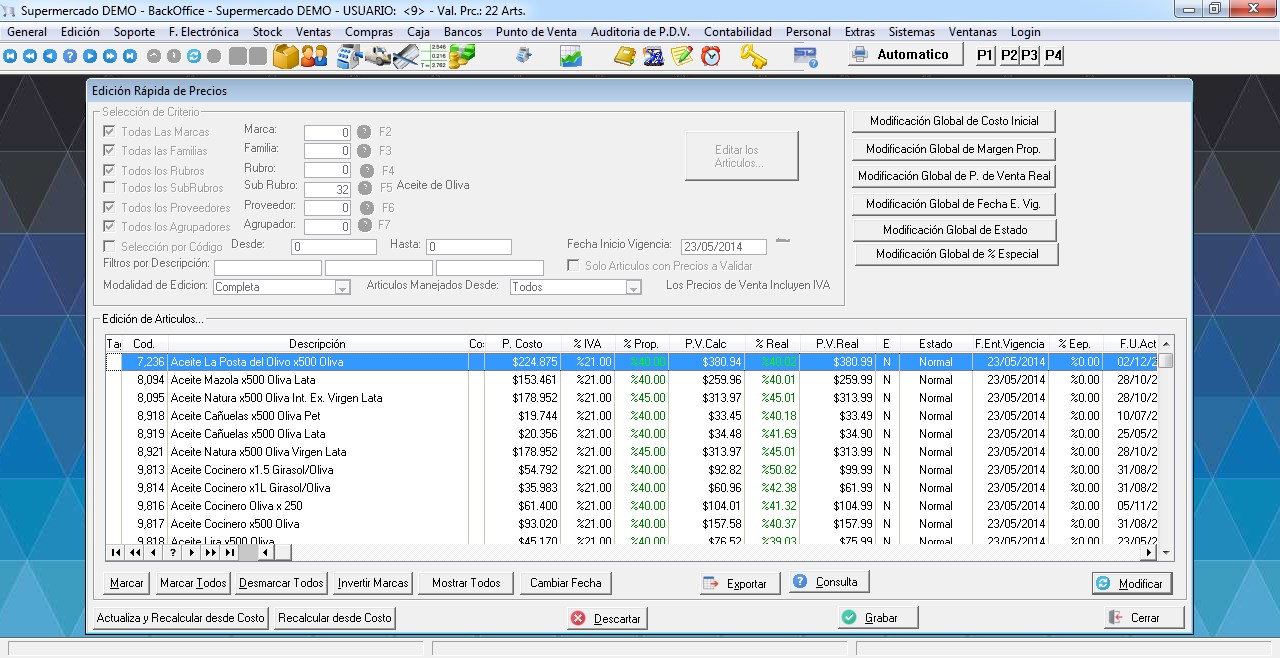Viewport: 1280px width, 658px height.
Task: Expand the Modalidad de Edicion dropdown
Action: coord(342,288)
